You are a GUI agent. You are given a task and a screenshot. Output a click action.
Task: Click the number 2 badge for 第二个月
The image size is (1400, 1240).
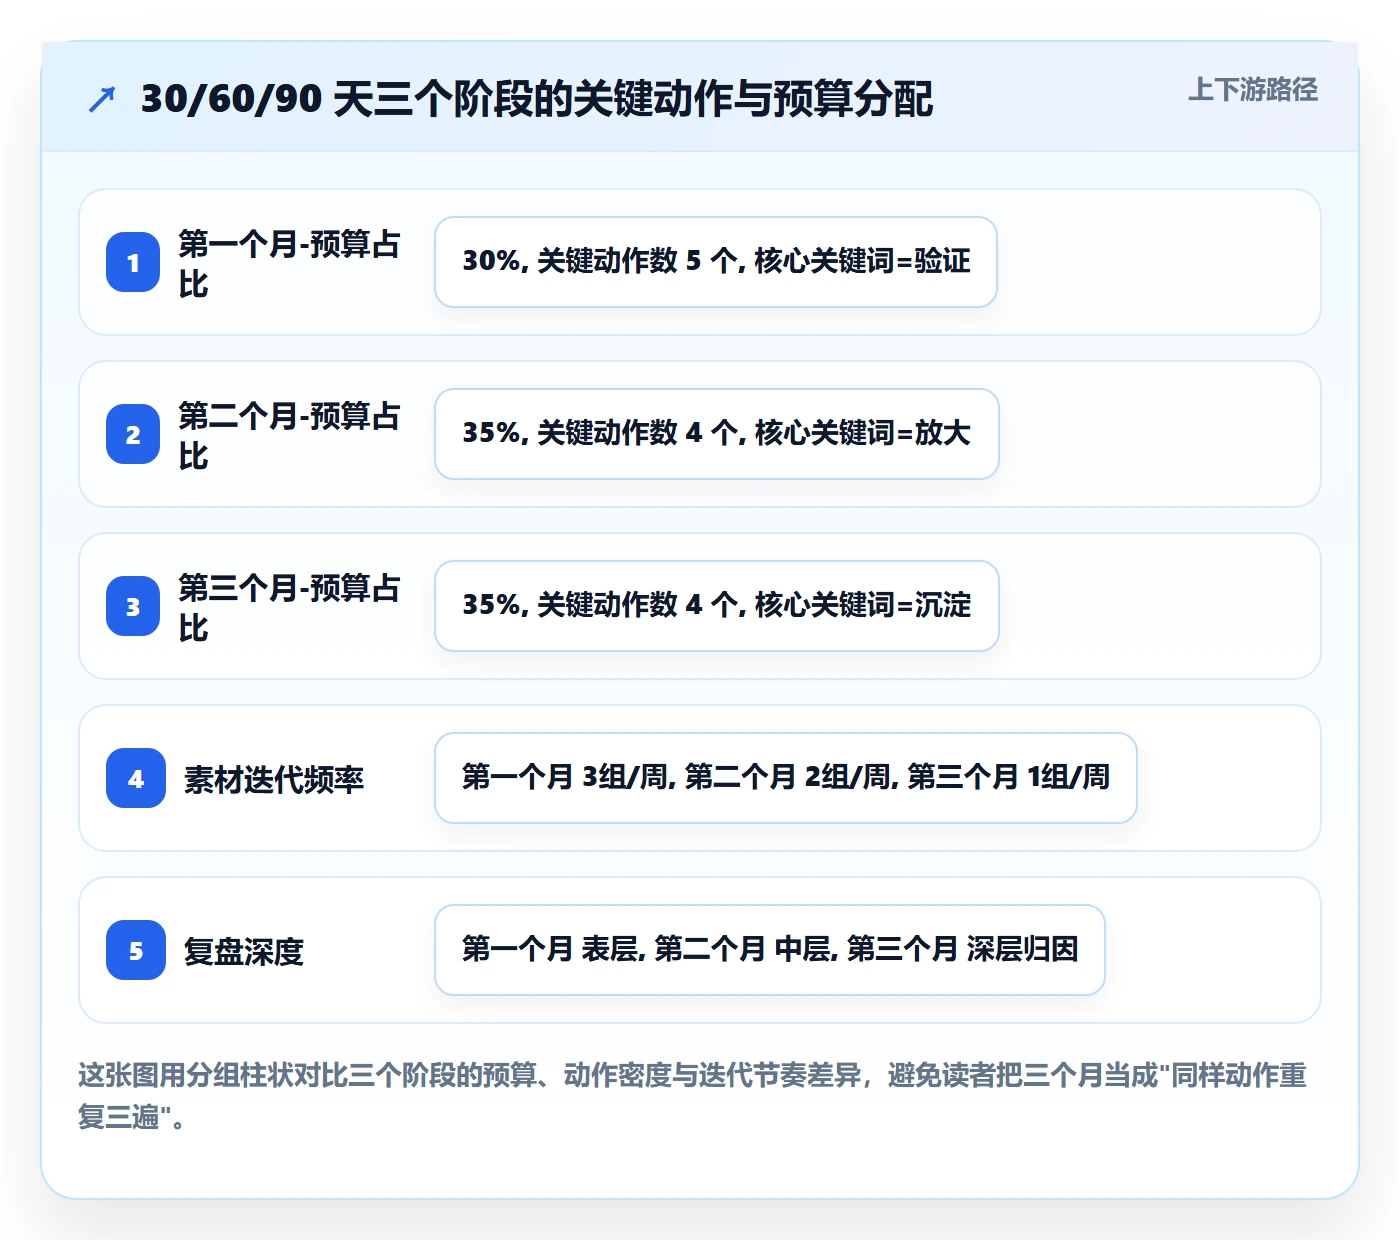point(133,434)
